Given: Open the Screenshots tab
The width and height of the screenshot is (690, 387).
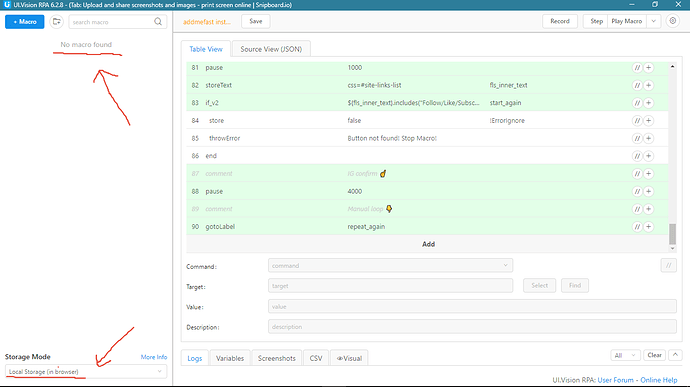Looking at the screenshot, I should (276, 358).
